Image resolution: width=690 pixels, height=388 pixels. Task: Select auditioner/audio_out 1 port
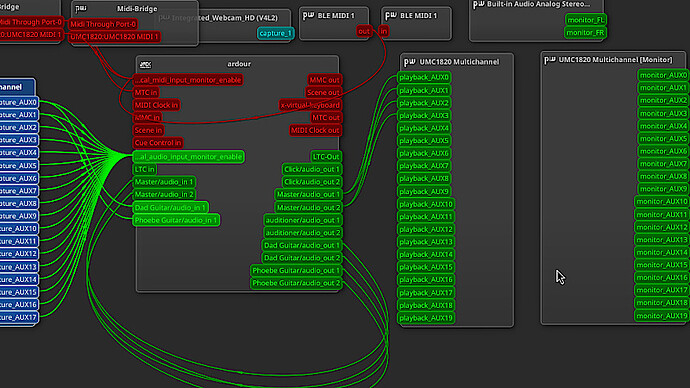point(303,220)
